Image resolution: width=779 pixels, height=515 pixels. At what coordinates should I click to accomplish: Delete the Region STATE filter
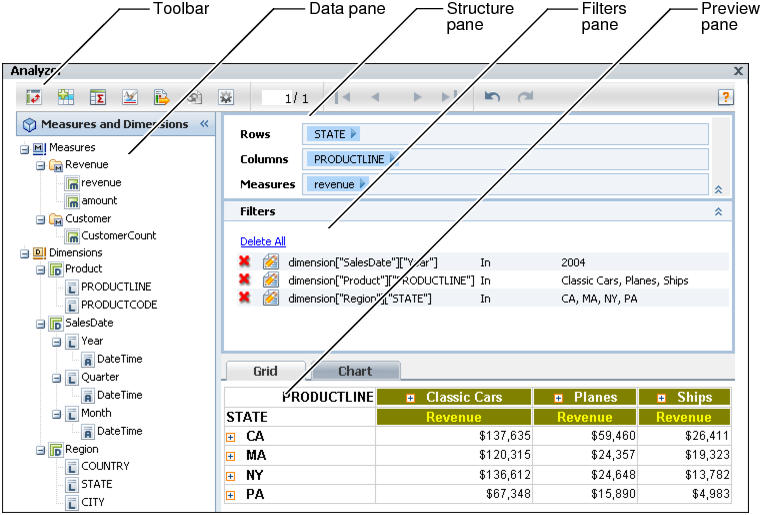244,297
